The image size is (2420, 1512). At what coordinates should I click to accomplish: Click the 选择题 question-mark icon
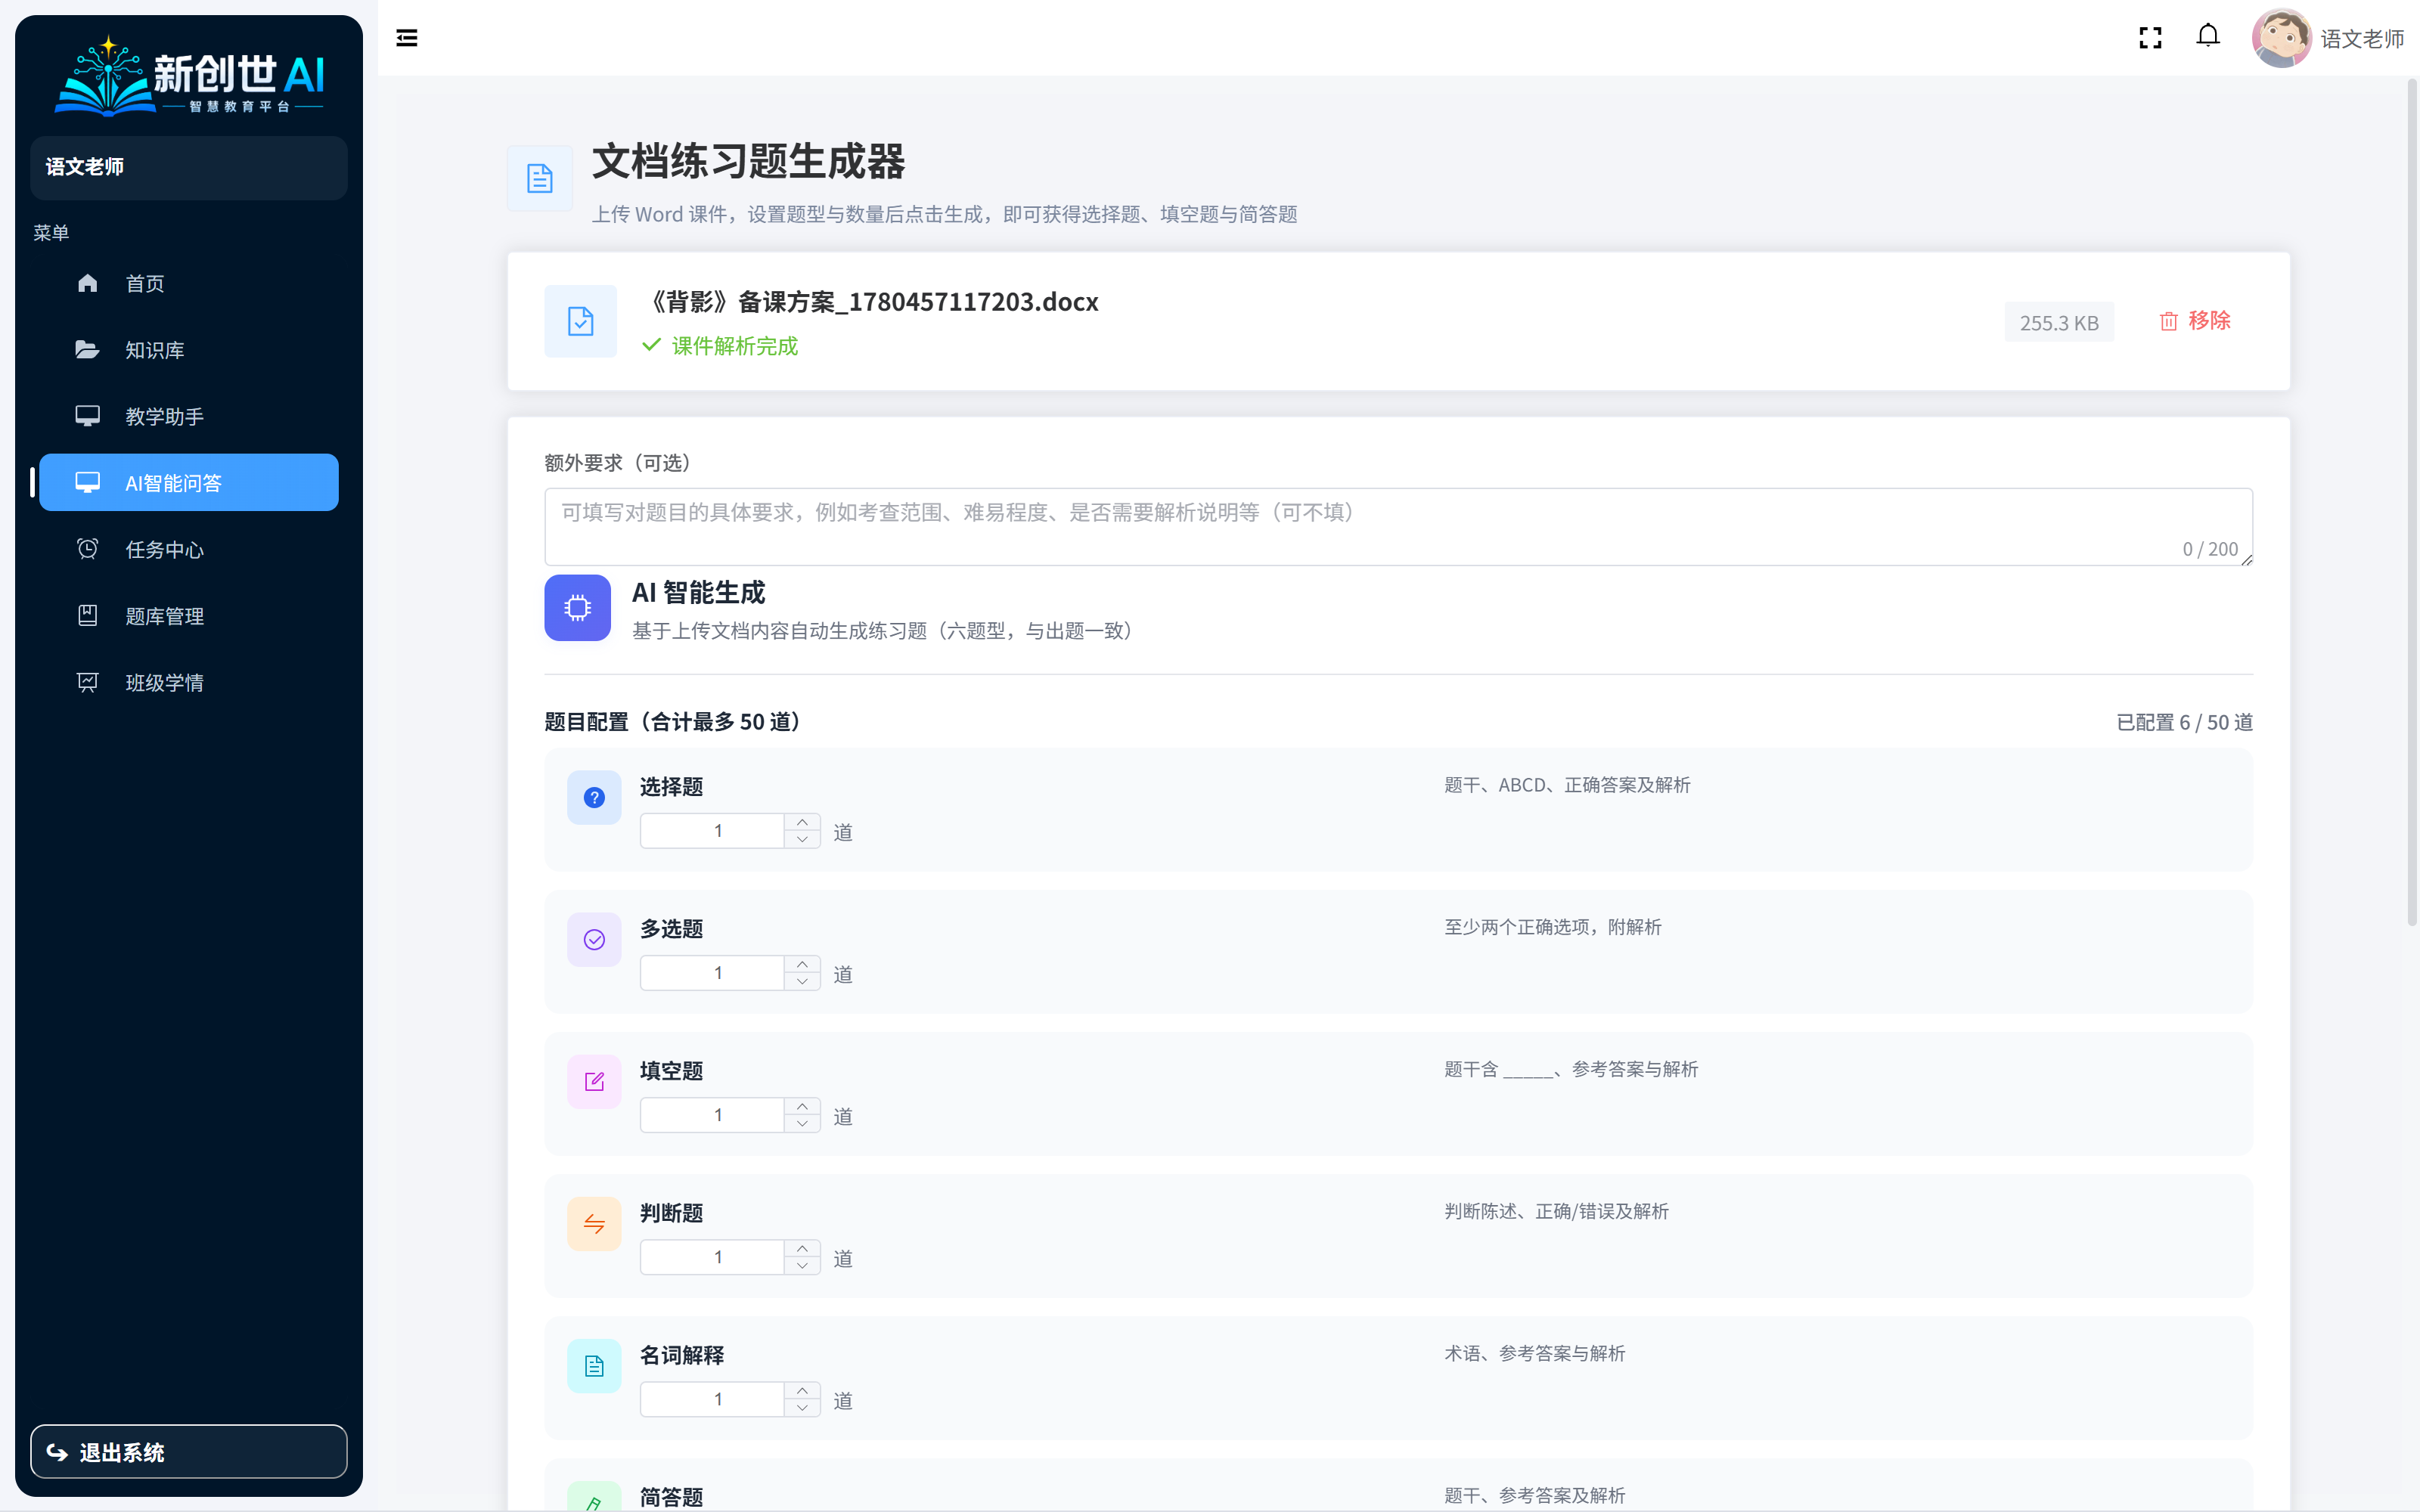[x=594, y=797]
